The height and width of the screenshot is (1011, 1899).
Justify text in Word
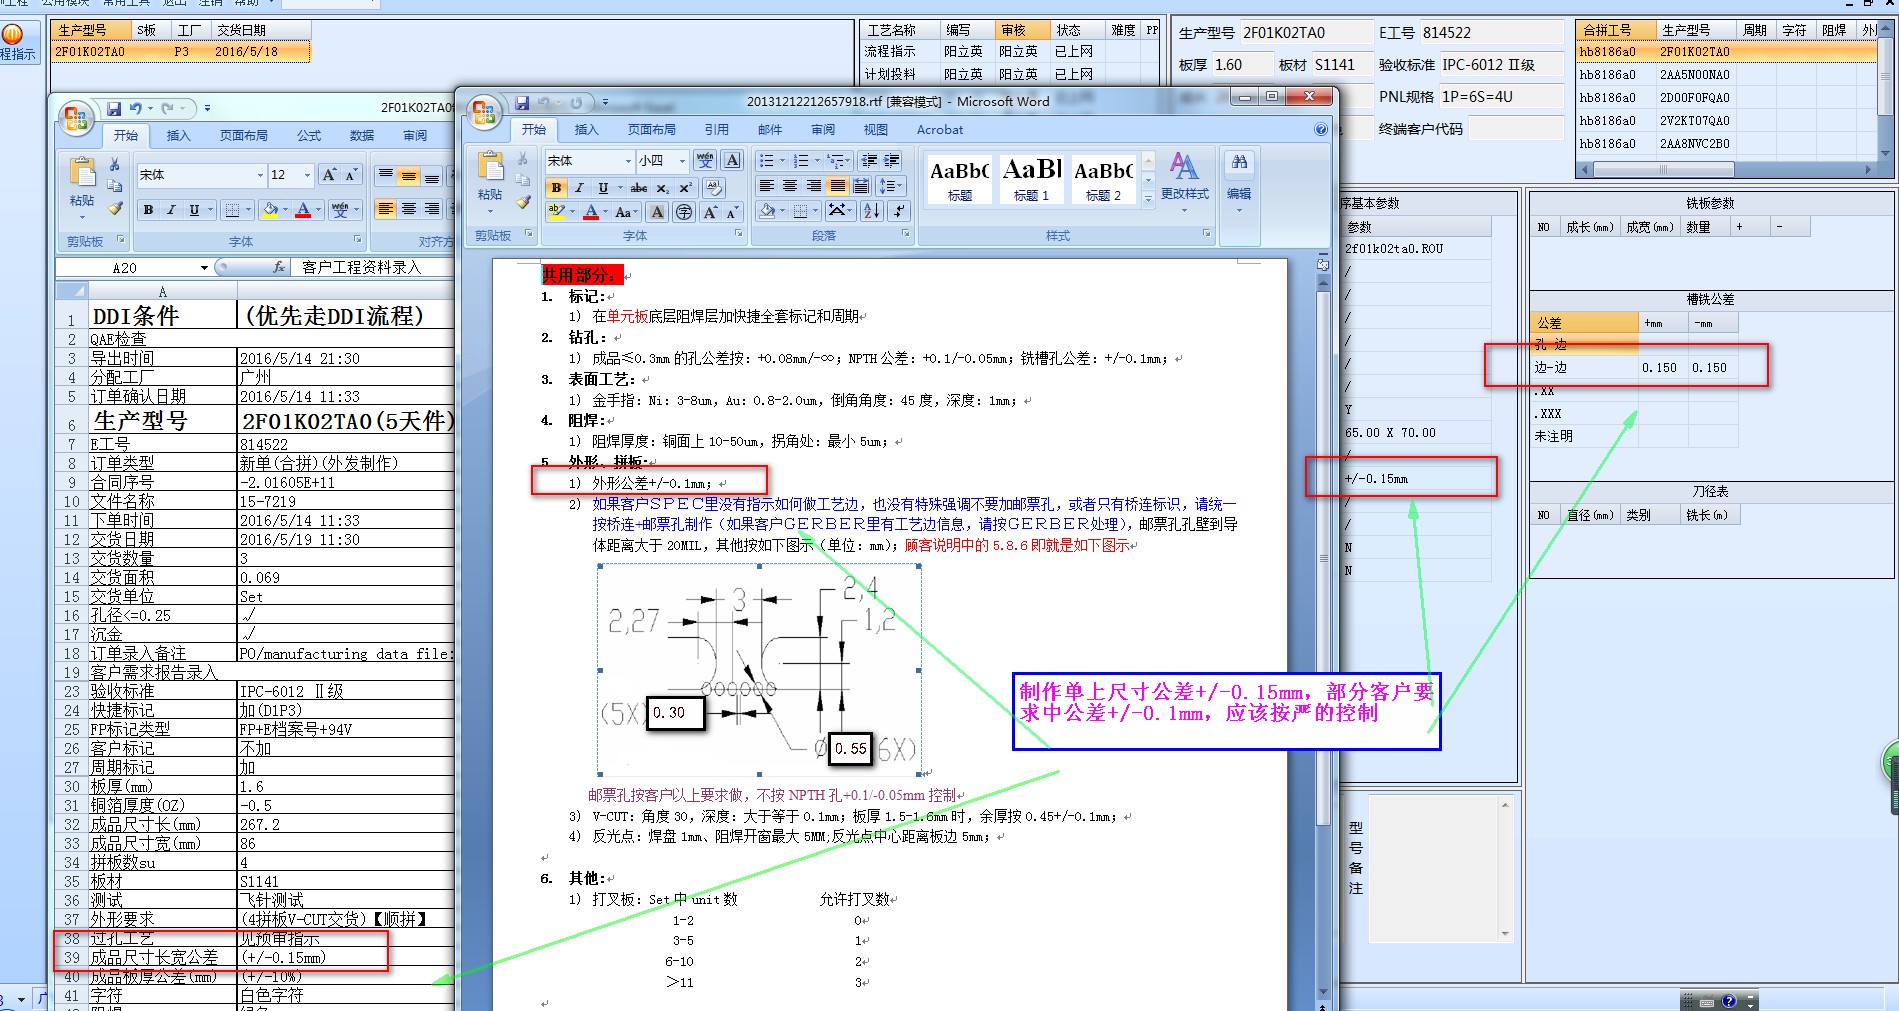(x=837, y=186)
